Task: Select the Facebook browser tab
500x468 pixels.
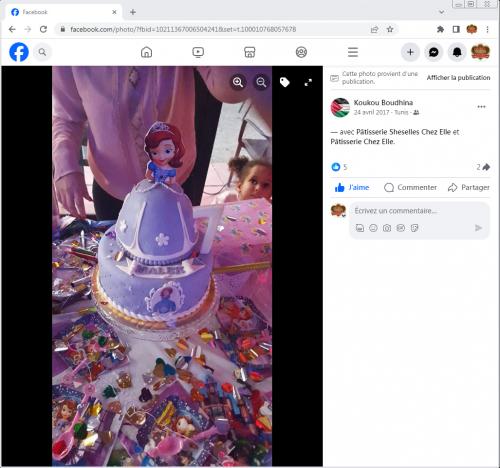Action: coord(63,12)
